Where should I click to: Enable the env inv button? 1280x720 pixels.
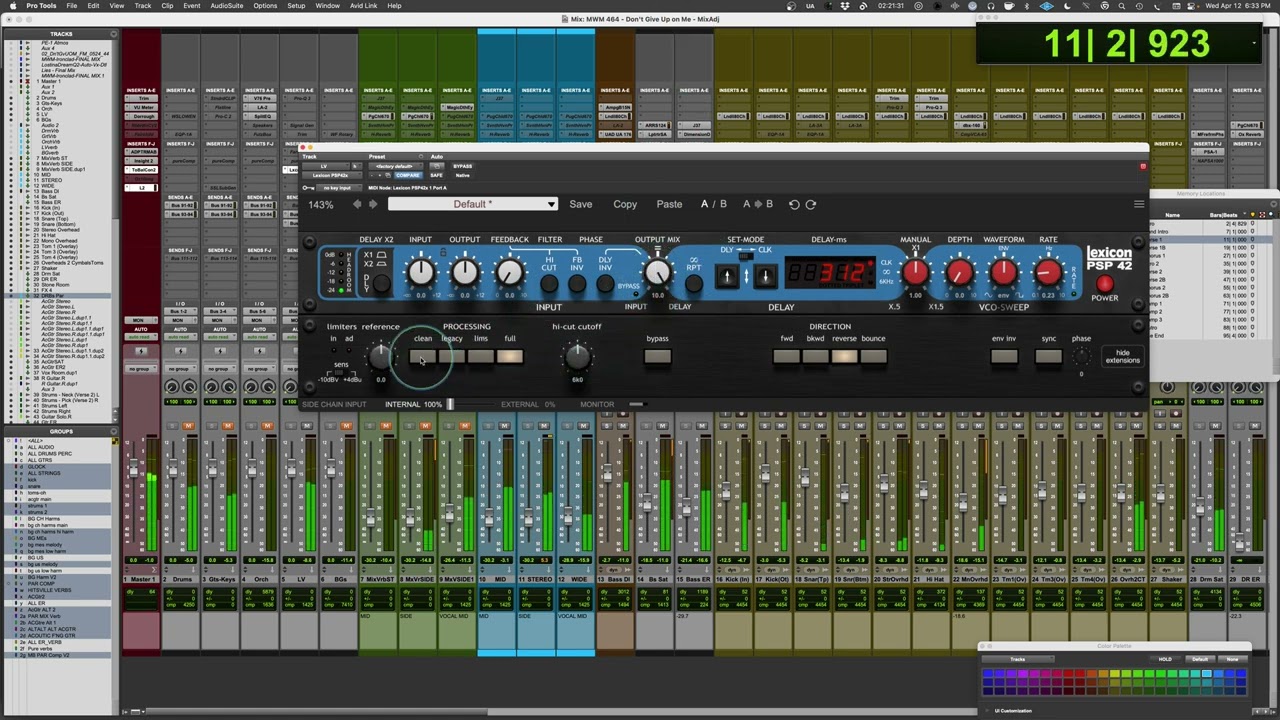[1004, 357]
